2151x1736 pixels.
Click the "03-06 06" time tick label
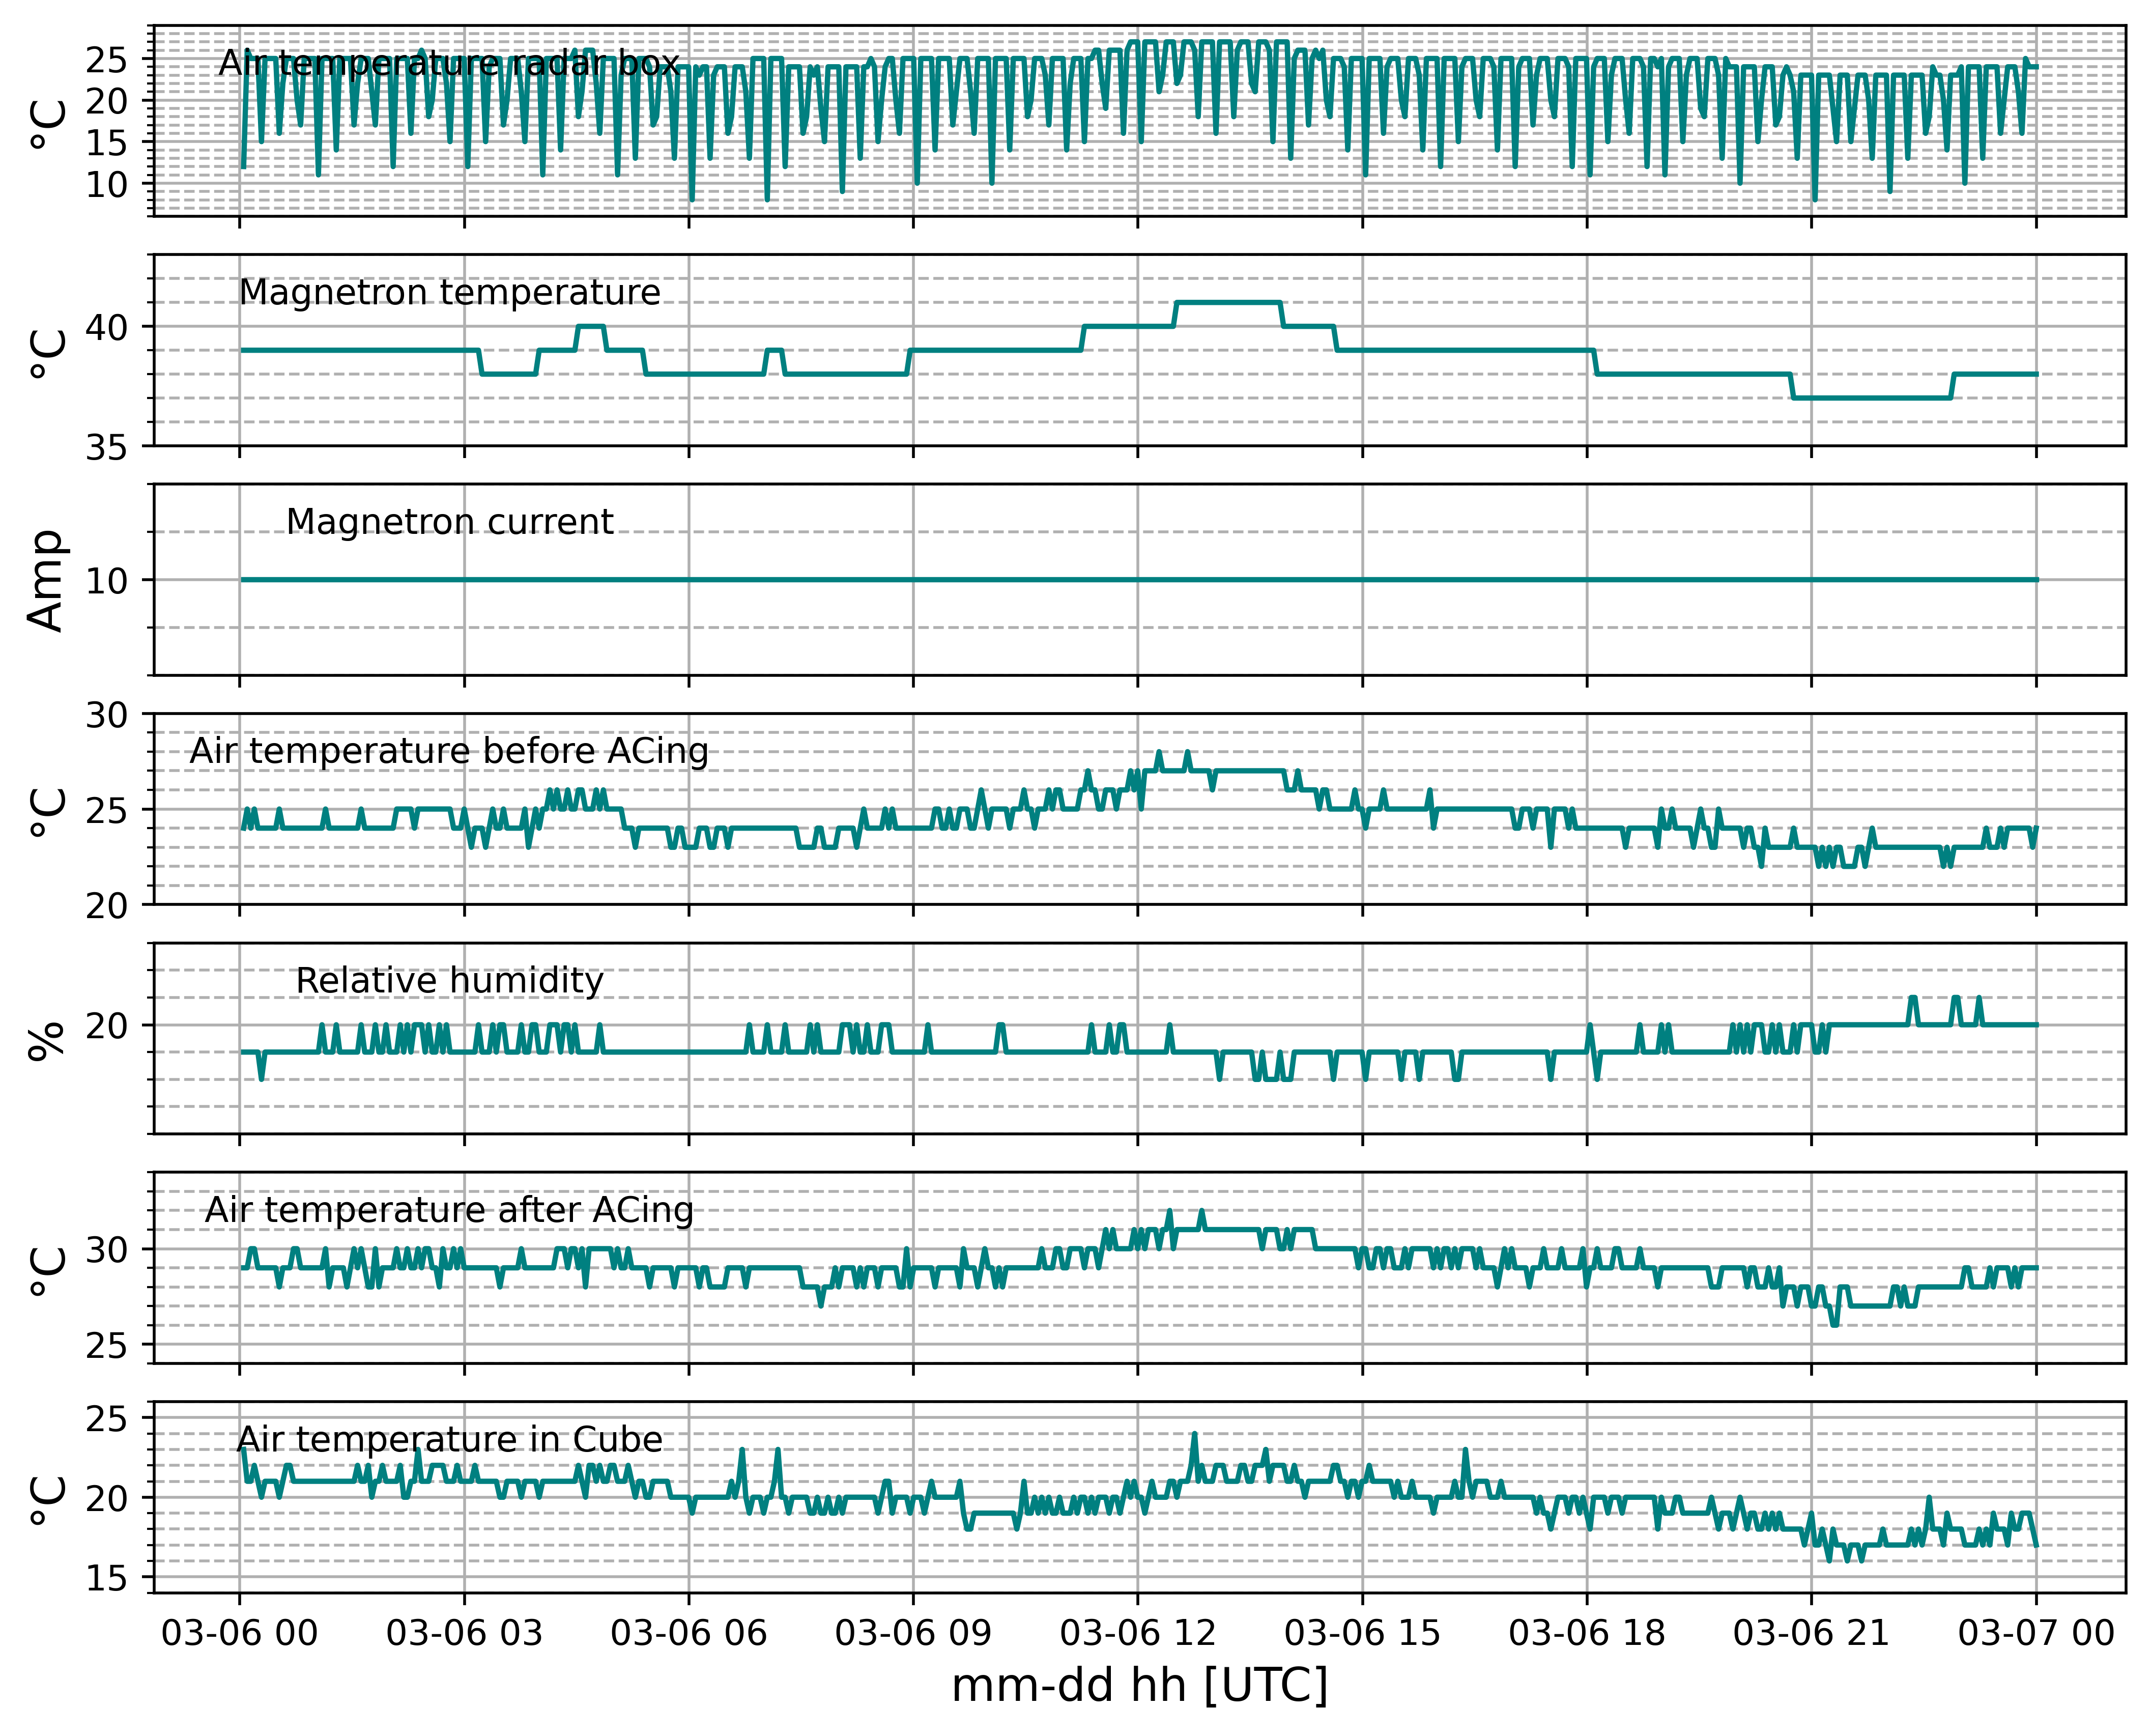(x=689, y=1633)
